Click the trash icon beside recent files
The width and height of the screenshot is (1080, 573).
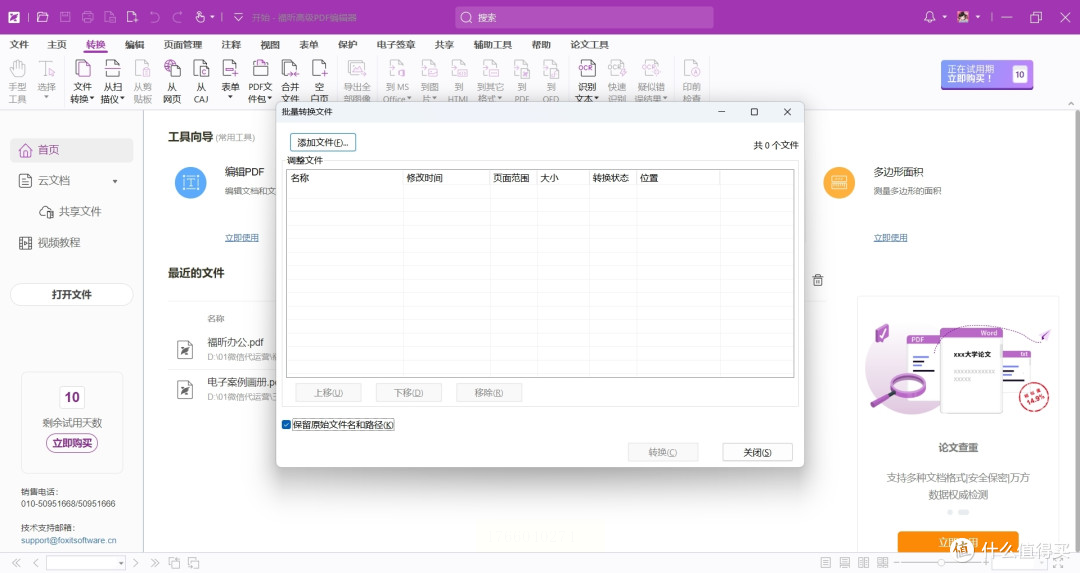[818, 280]
